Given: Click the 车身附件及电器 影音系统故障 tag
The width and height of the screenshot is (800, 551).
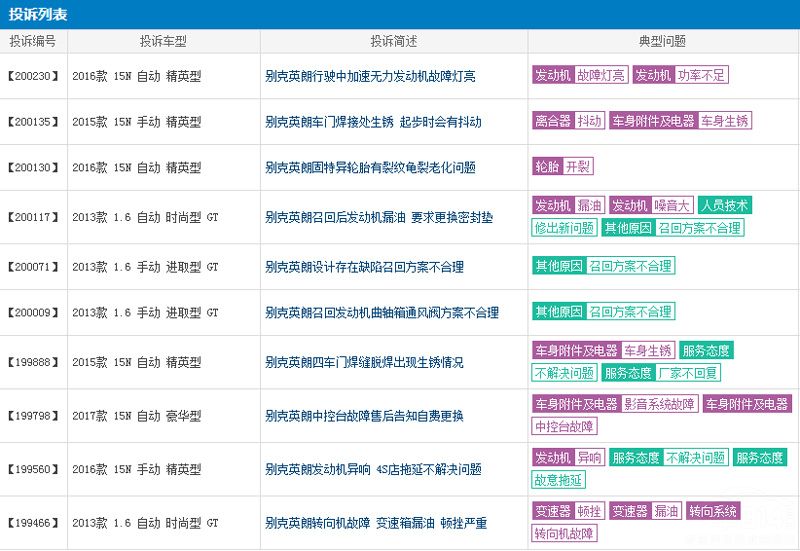Looking at the screenshot, I should click(615, 404).
